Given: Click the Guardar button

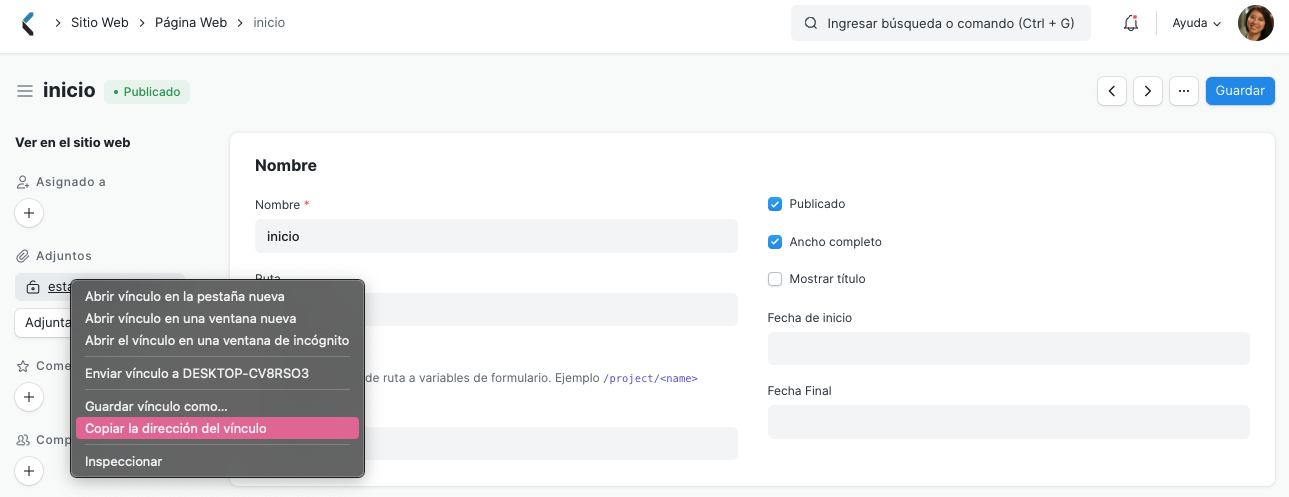Looking at the screenshot, I should coord(1240,91).
